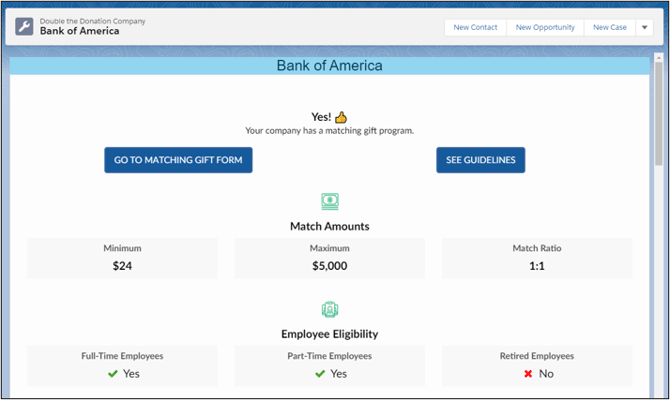The image size is (670, 400).
Task: Click the Maximum label
Action: point(329,248)
